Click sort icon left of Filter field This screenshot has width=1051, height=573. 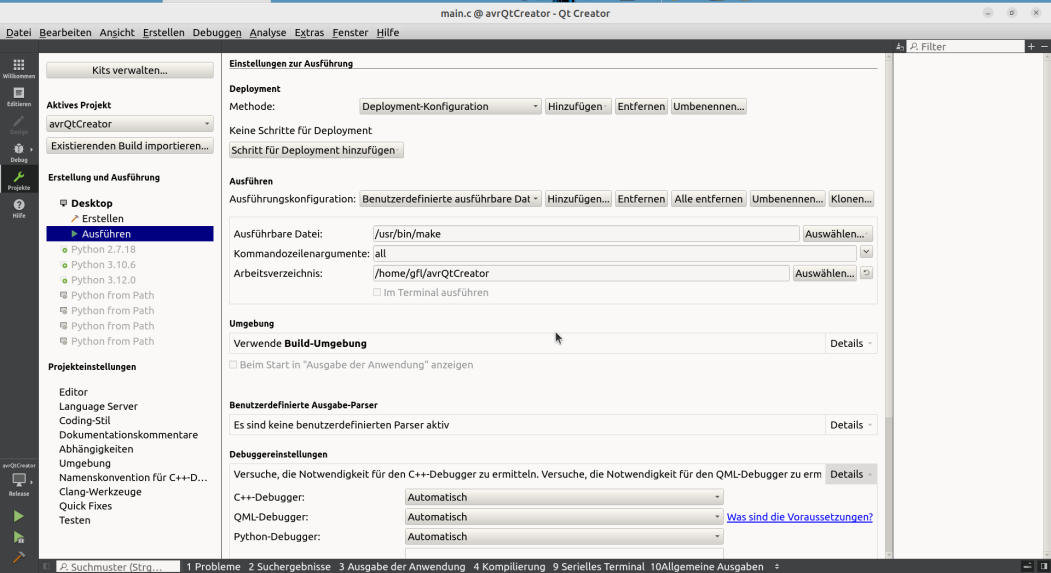(900, 46)
